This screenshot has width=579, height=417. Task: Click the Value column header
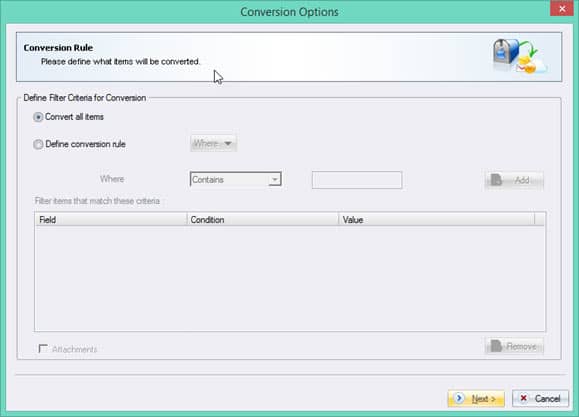pos(436,220)
